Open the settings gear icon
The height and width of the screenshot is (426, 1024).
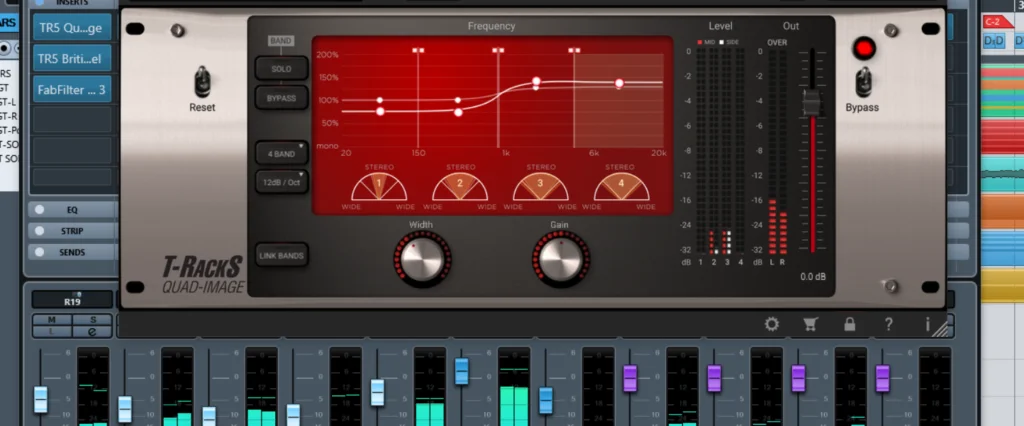pyautogui.click(x=771, y=324)
